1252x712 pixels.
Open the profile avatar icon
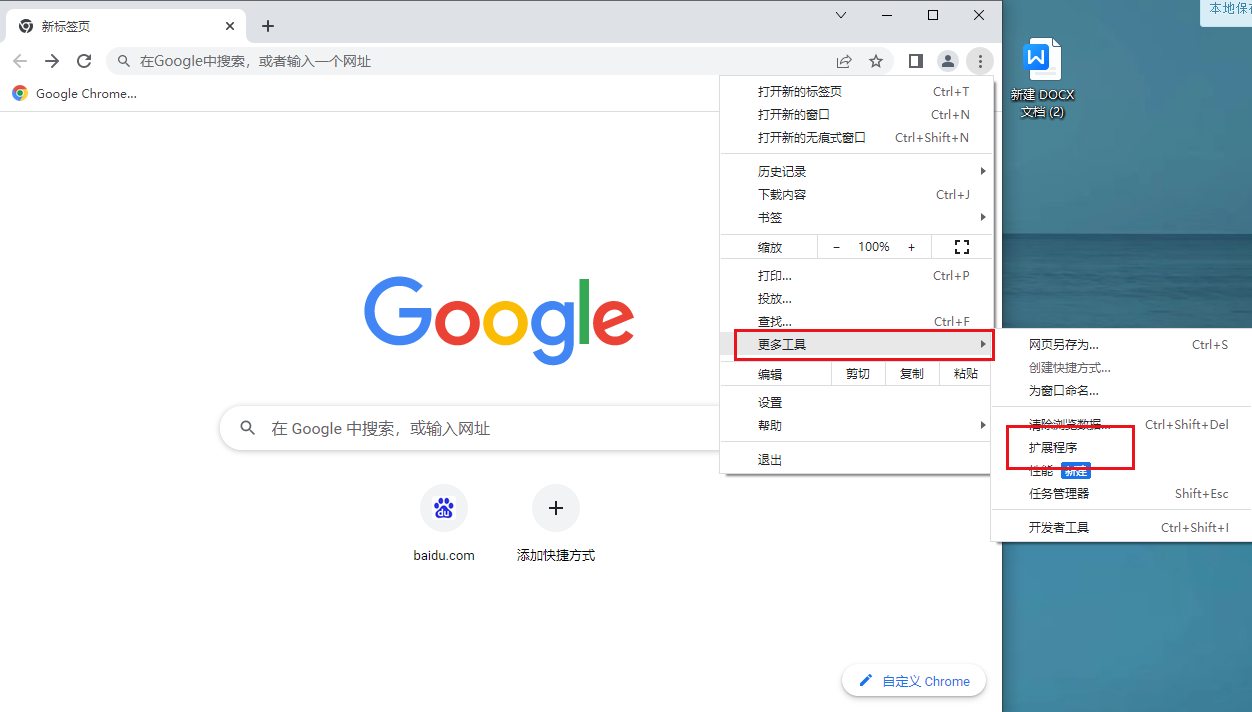(x=947, y=61)
